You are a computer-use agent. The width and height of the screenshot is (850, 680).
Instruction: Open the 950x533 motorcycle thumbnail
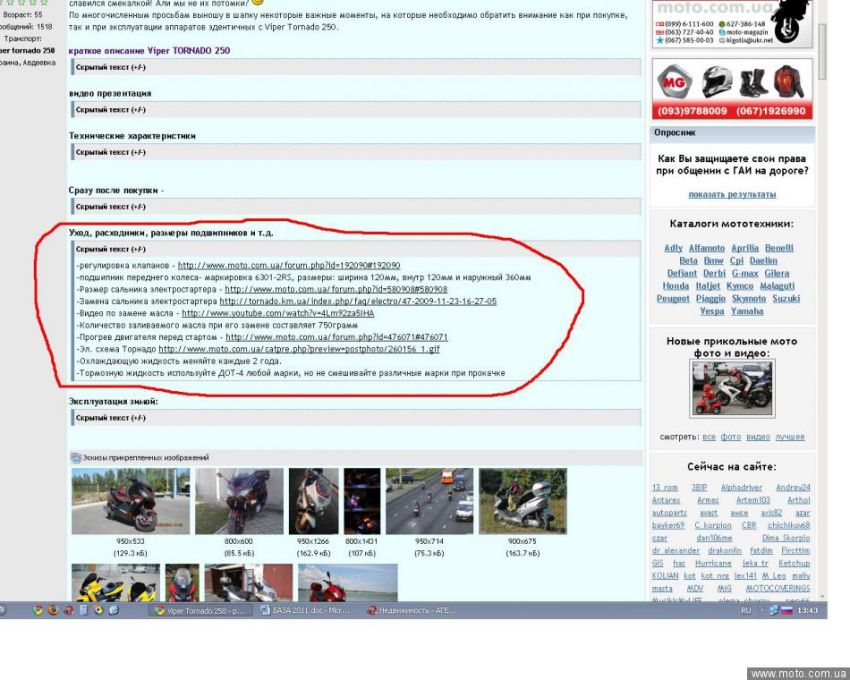[130, 501]
